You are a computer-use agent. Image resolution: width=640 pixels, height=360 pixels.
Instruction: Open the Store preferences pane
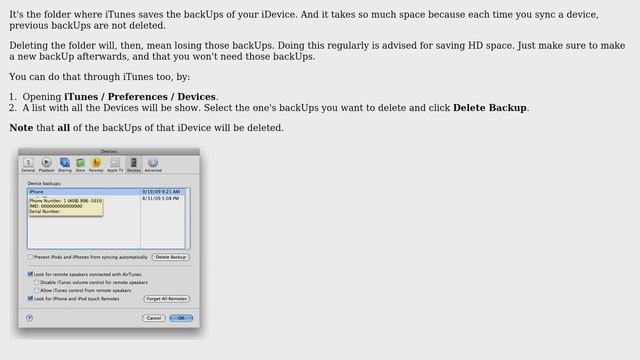pyautogui.click(x=80, y=165)
